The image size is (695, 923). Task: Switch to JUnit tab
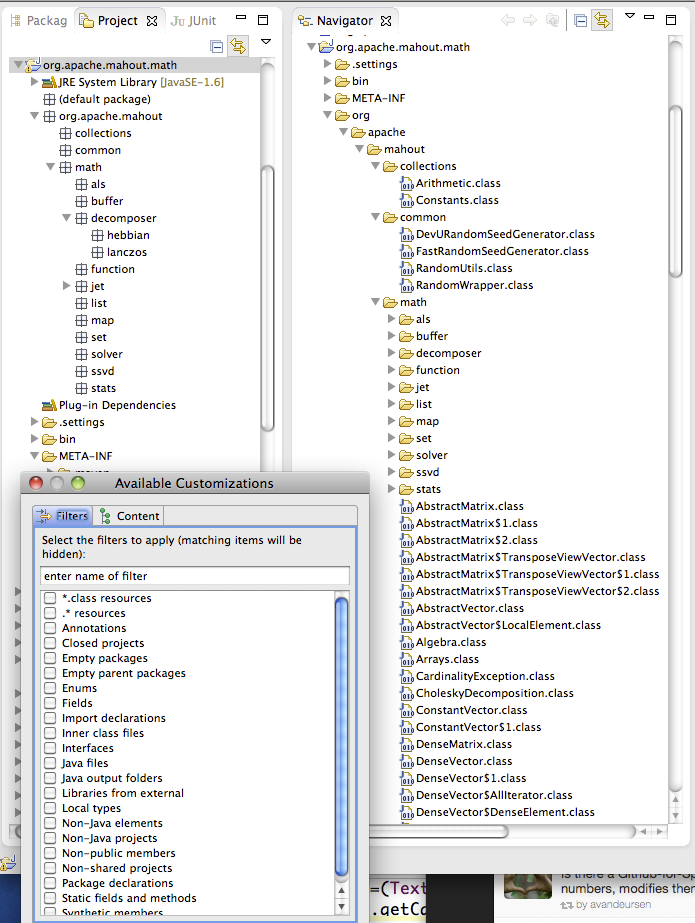194,21
